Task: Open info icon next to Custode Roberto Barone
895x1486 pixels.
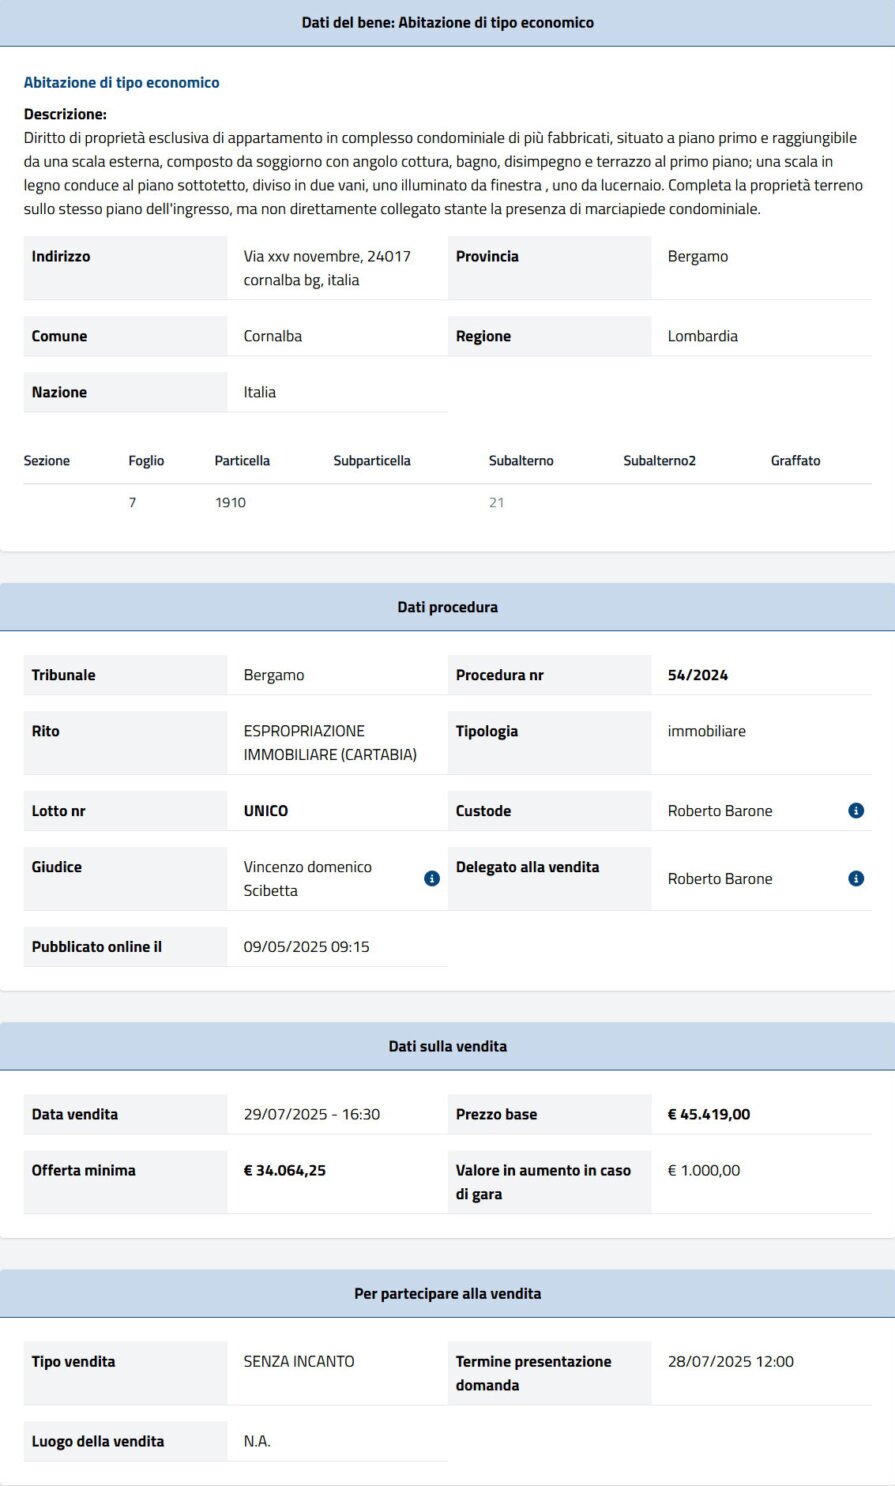Action: coord(856,811)
